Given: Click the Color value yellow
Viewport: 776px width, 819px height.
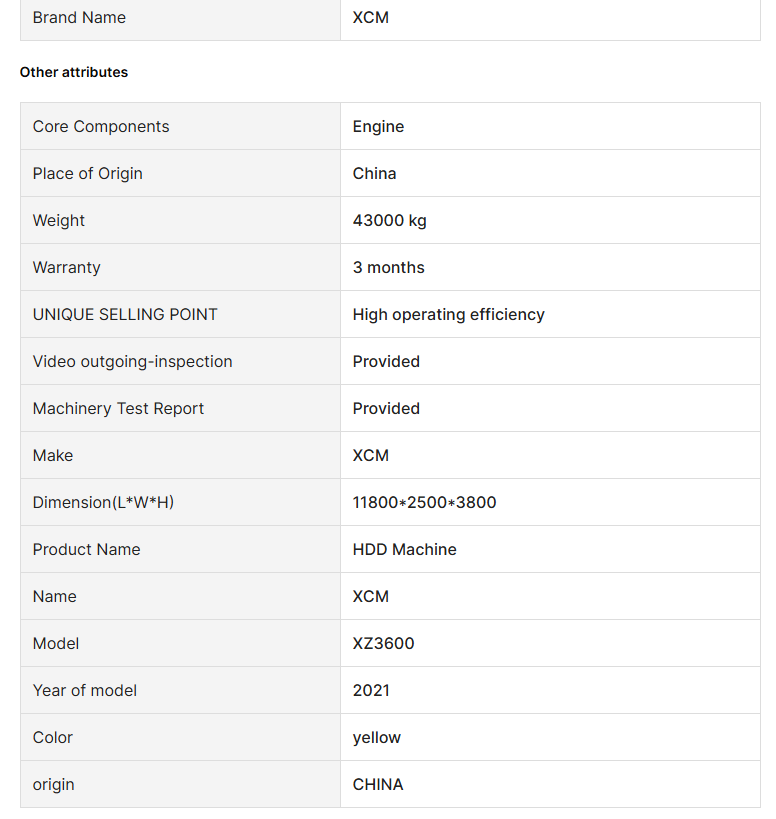Looking at the screenshot, I should [377, 738].
